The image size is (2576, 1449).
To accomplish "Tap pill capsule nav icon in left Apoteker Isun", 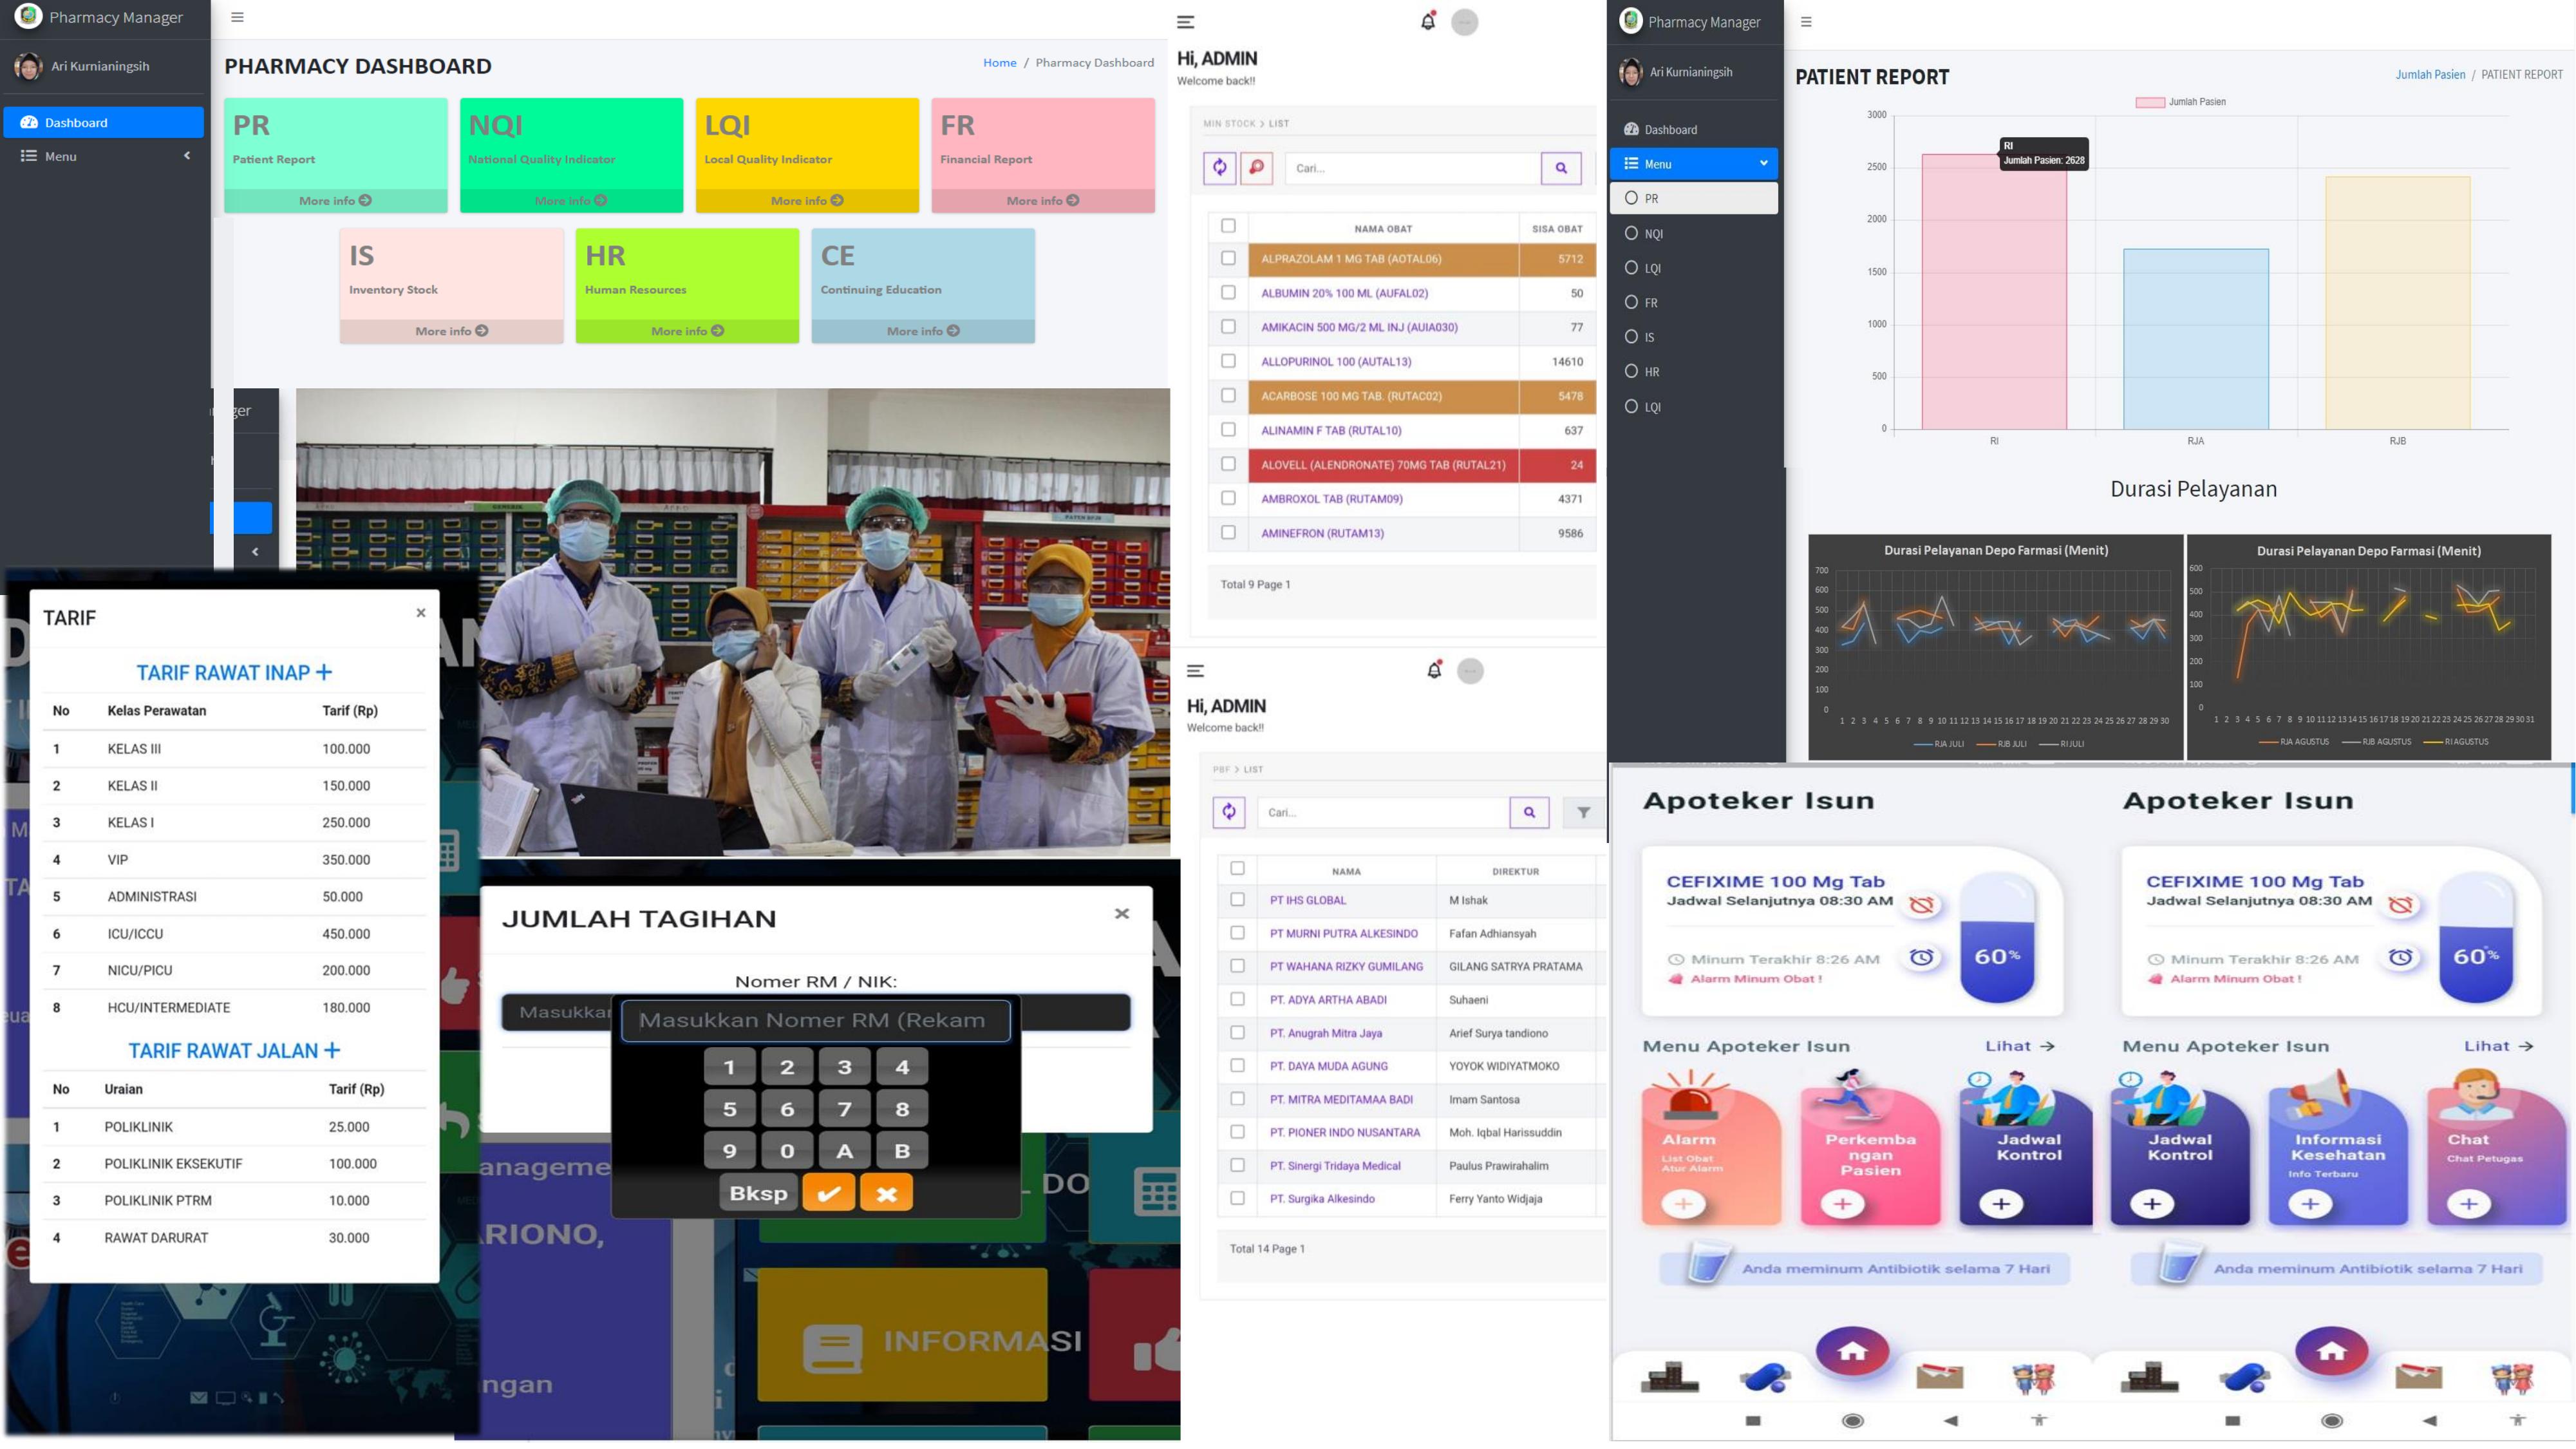I will click(x=1764, y=1378).
